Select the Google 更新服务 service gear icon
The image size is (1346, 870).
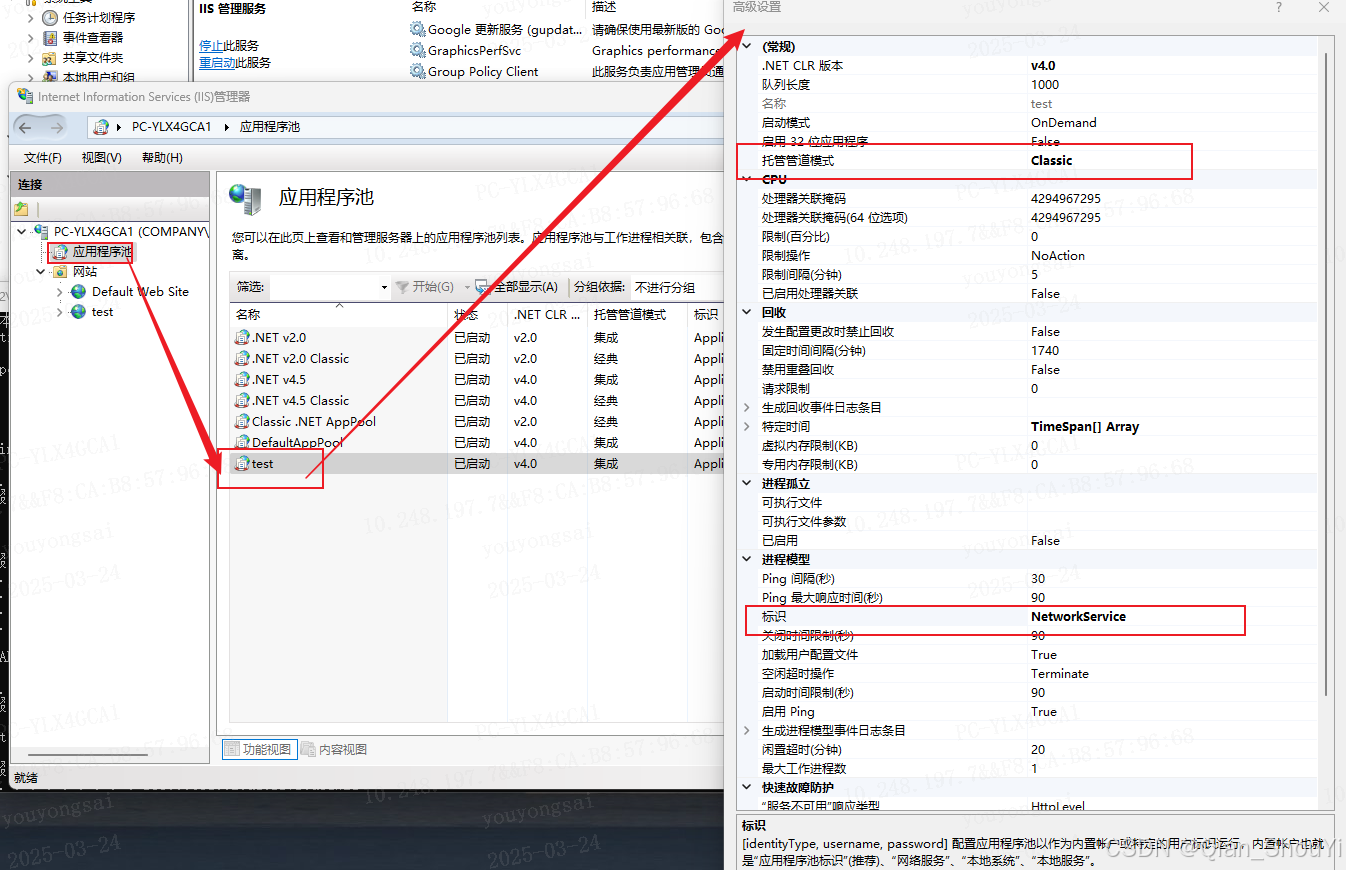point(418,29)
